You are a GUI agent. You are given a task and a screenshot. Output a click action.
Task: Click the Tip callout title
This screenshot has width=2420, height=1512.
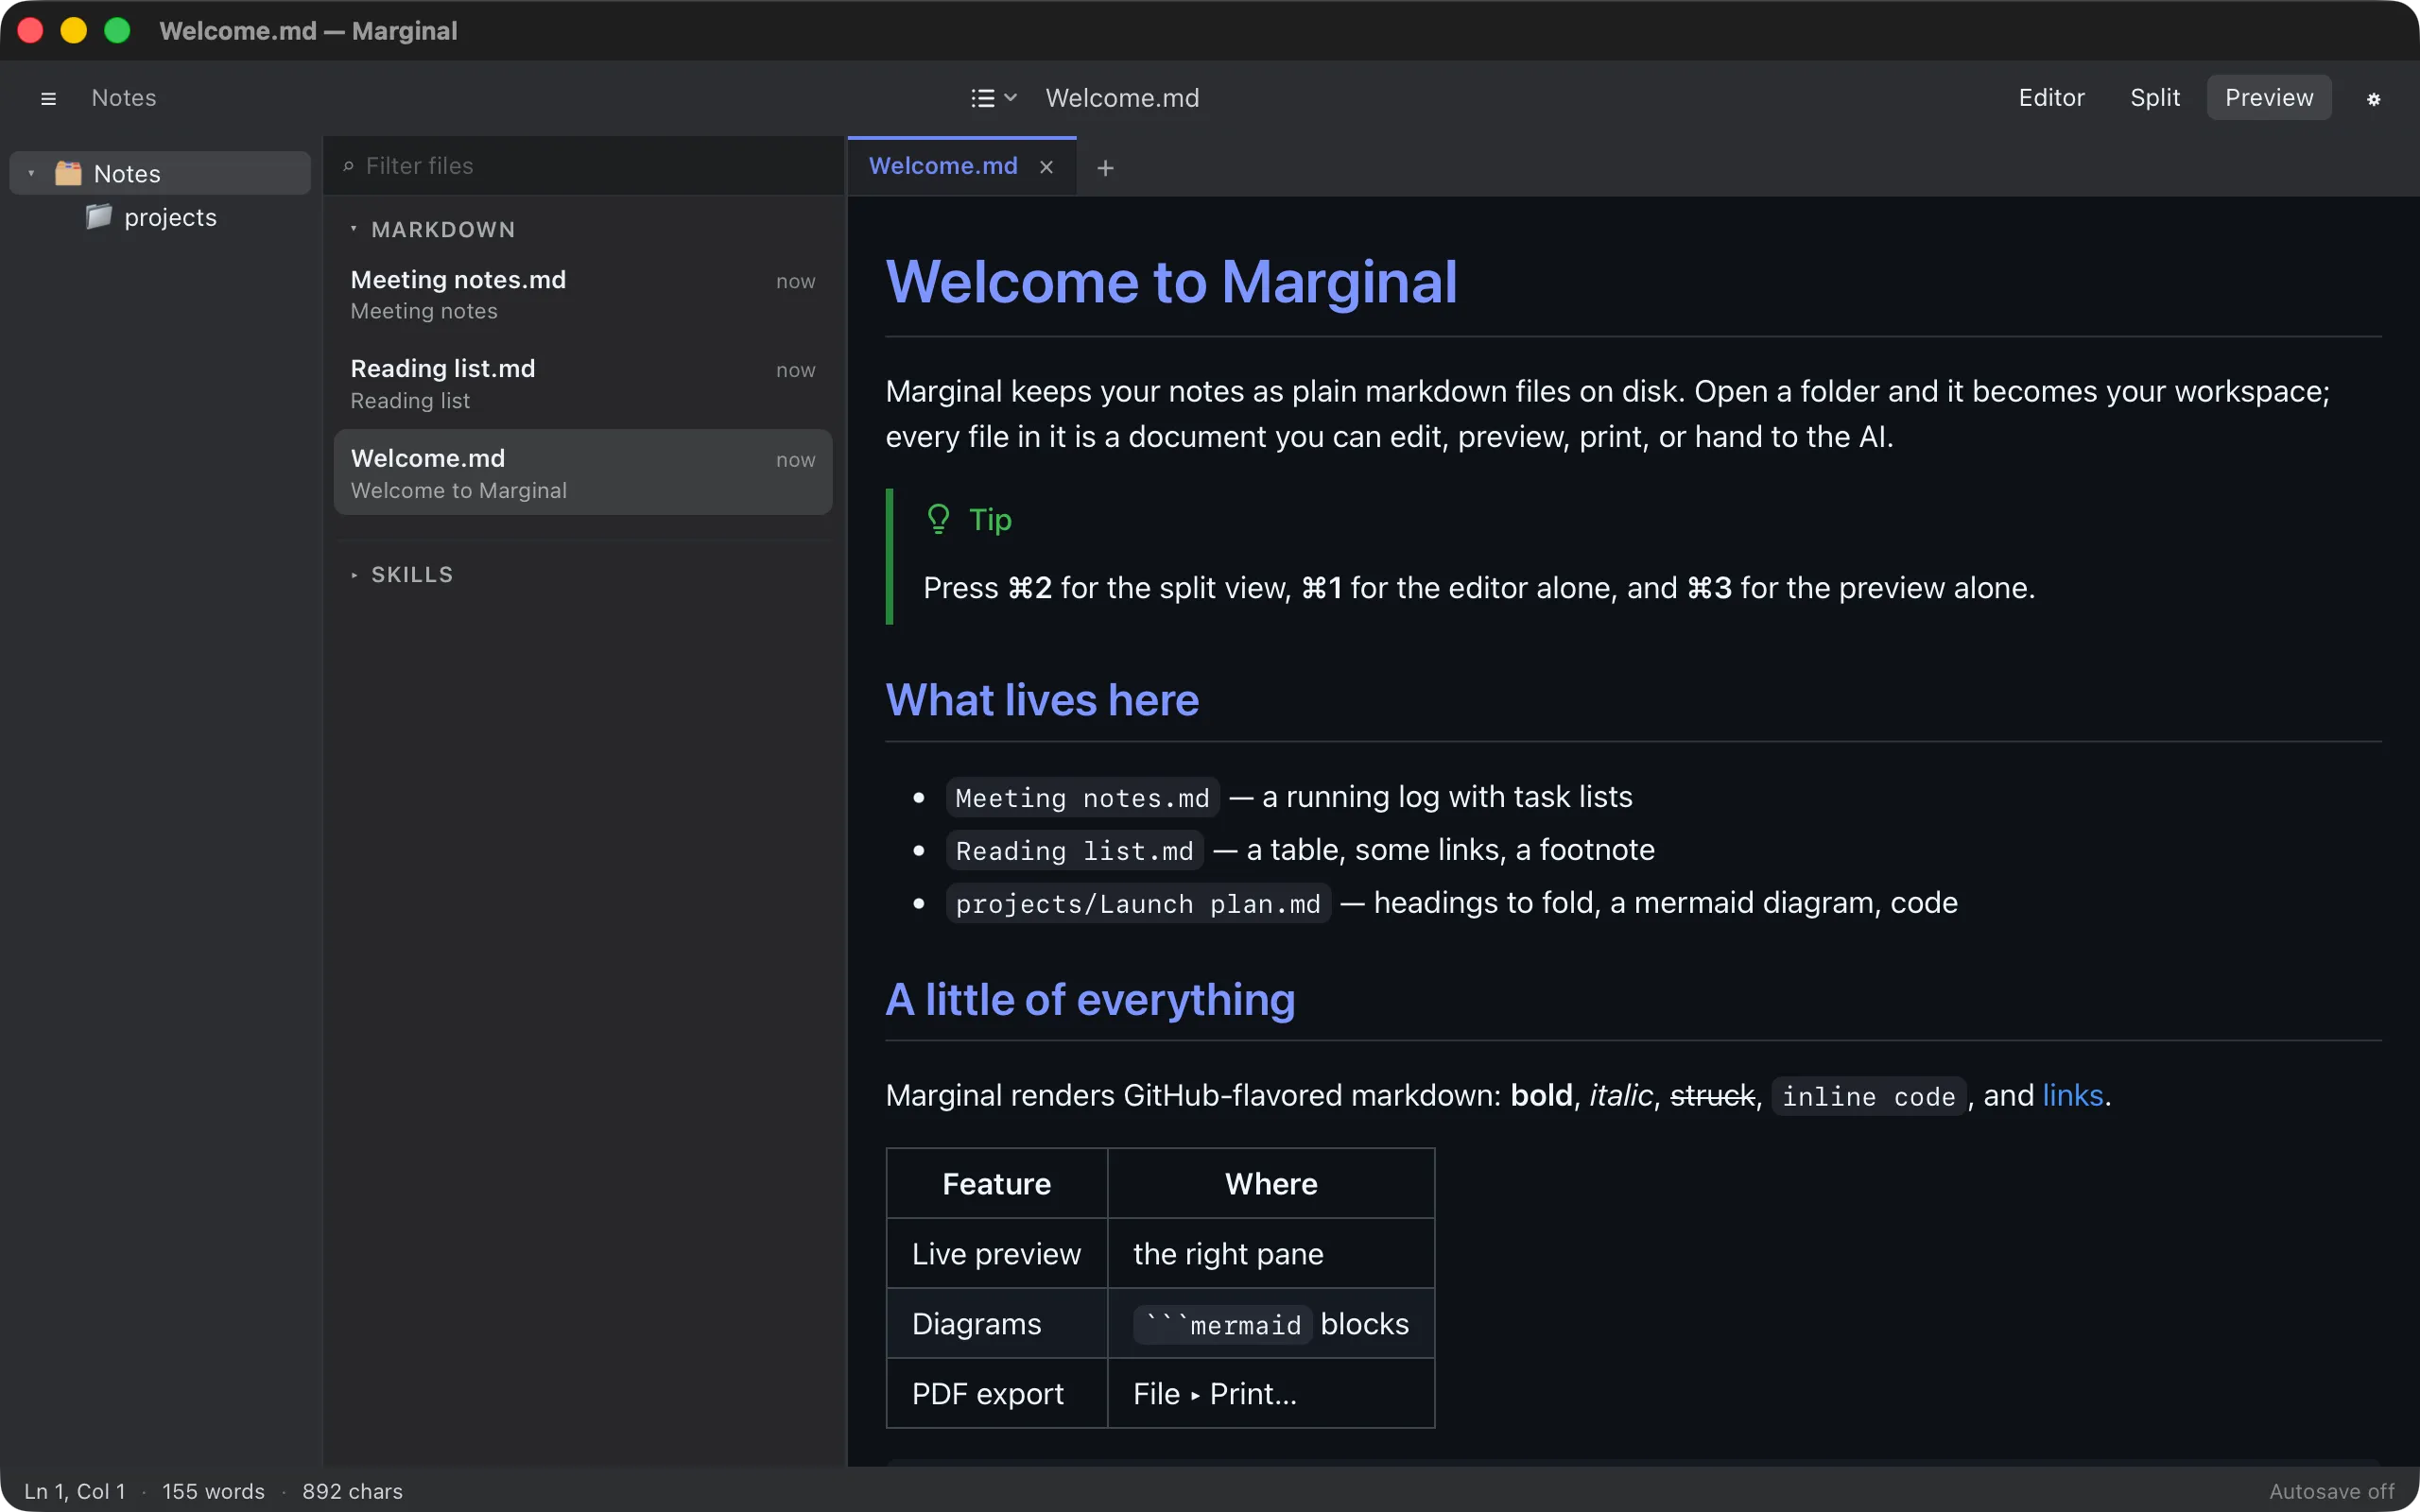pos(990,520)
